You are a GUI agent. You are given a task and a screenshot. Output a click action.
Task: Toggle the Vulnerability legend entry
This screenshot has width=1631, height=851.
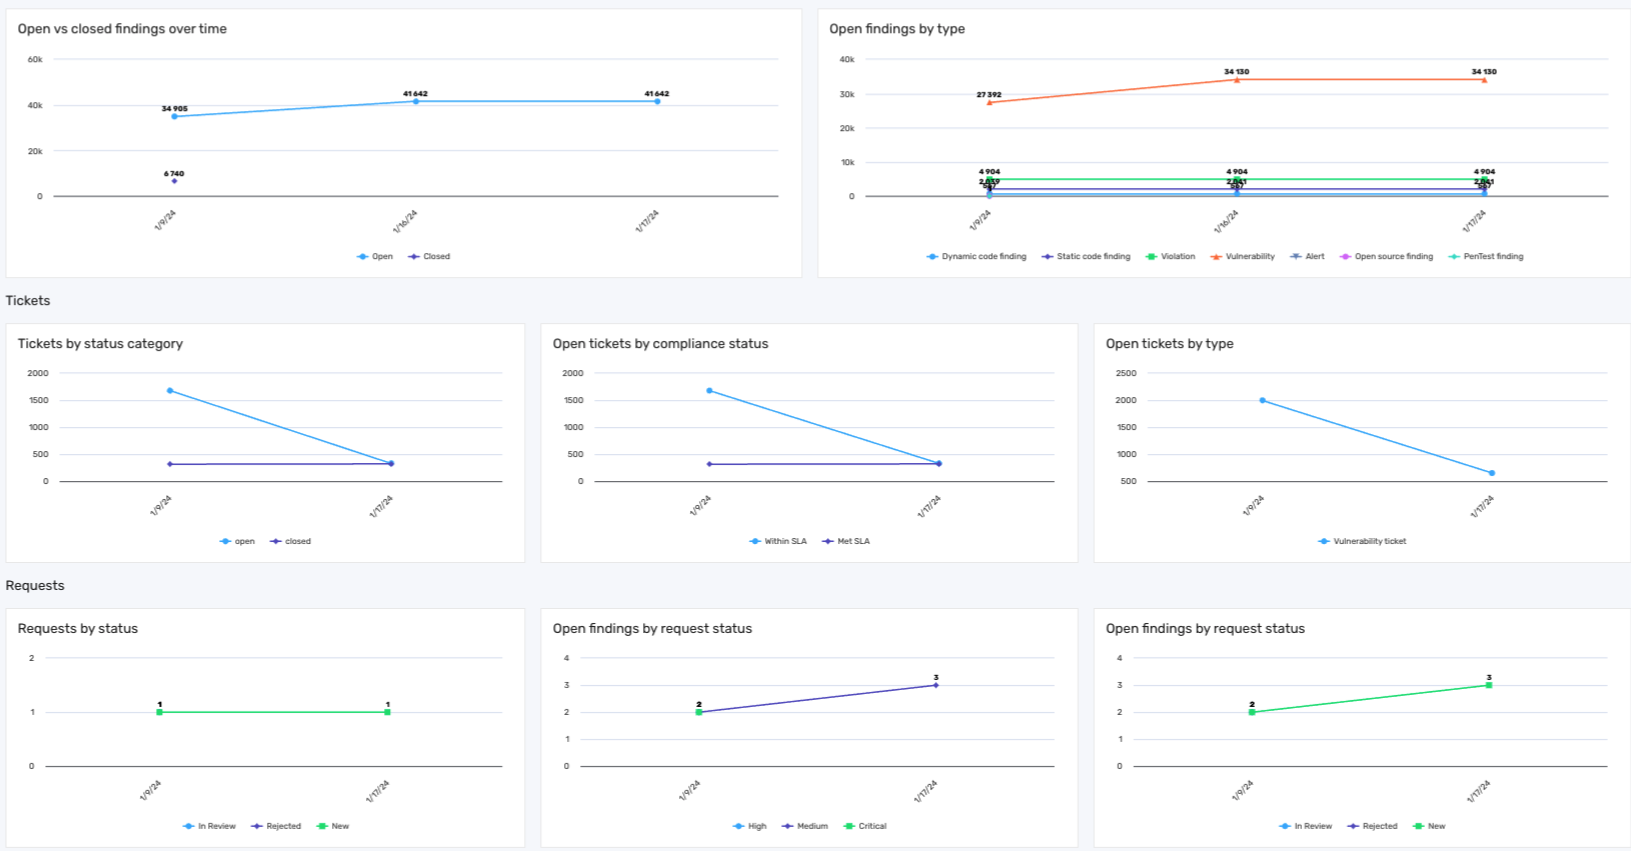1242,257
